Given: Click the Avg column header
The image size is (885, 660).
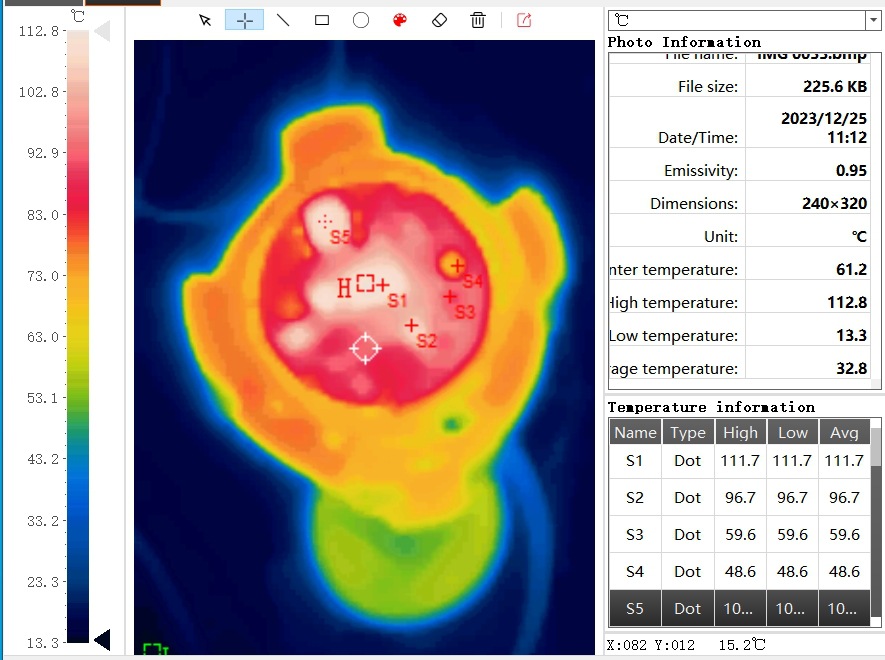Looking at the screenshot, I should coord(844,432).
